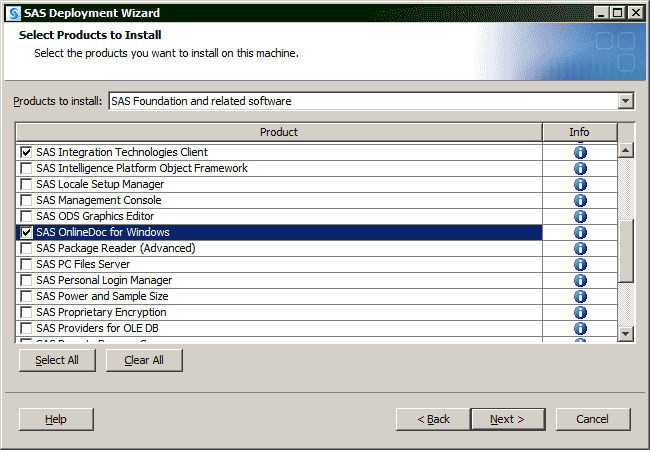Check SAS Intelligence Platform Object Framework checkbox
The height and width of the screenshot is (450, 650).
26,168
